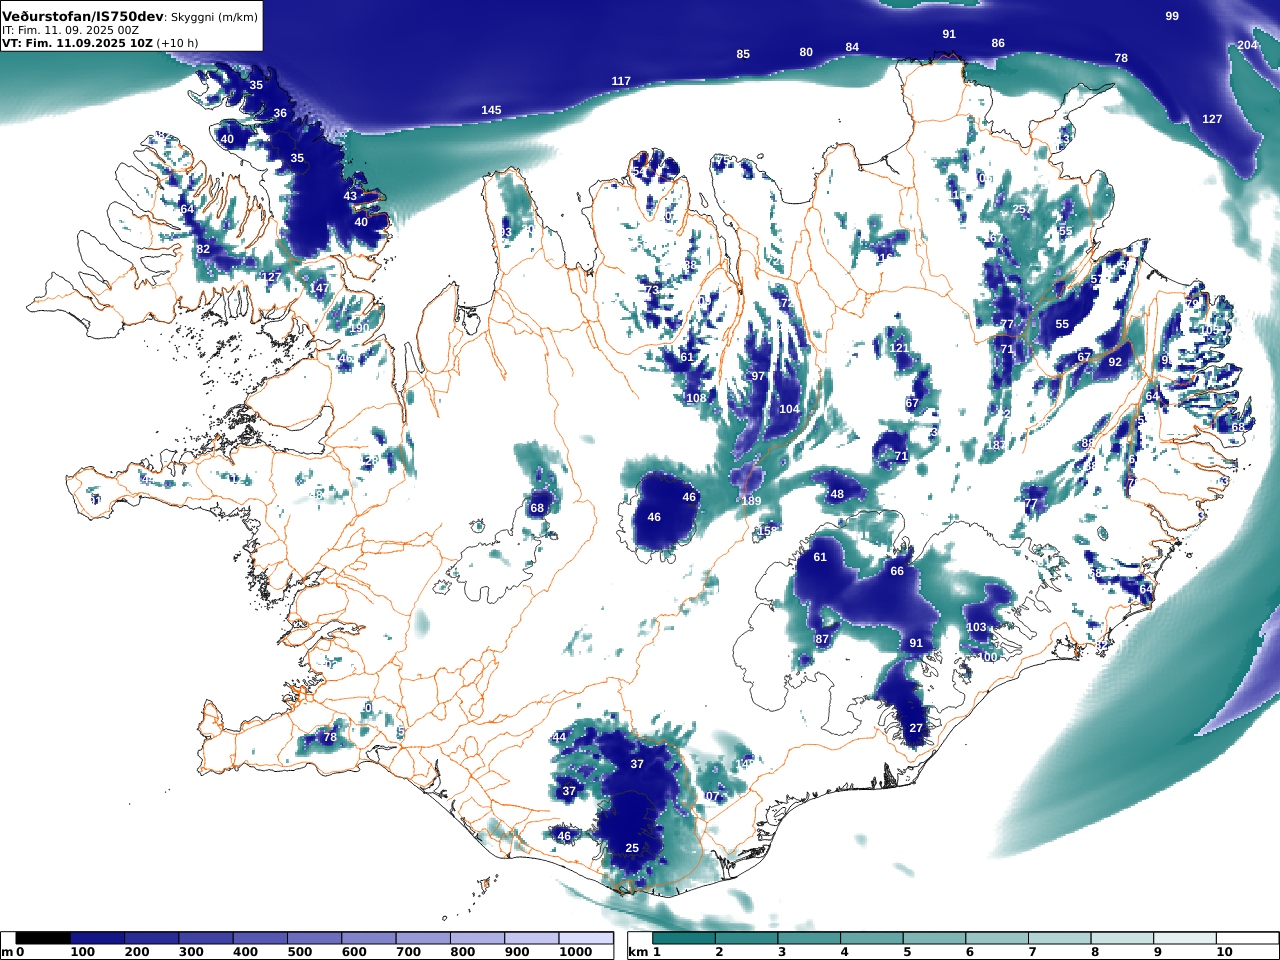Screen dimensions: 1280x960
Task: Click the '86' visibility value at the top
Action: click(x=998, y=43)
